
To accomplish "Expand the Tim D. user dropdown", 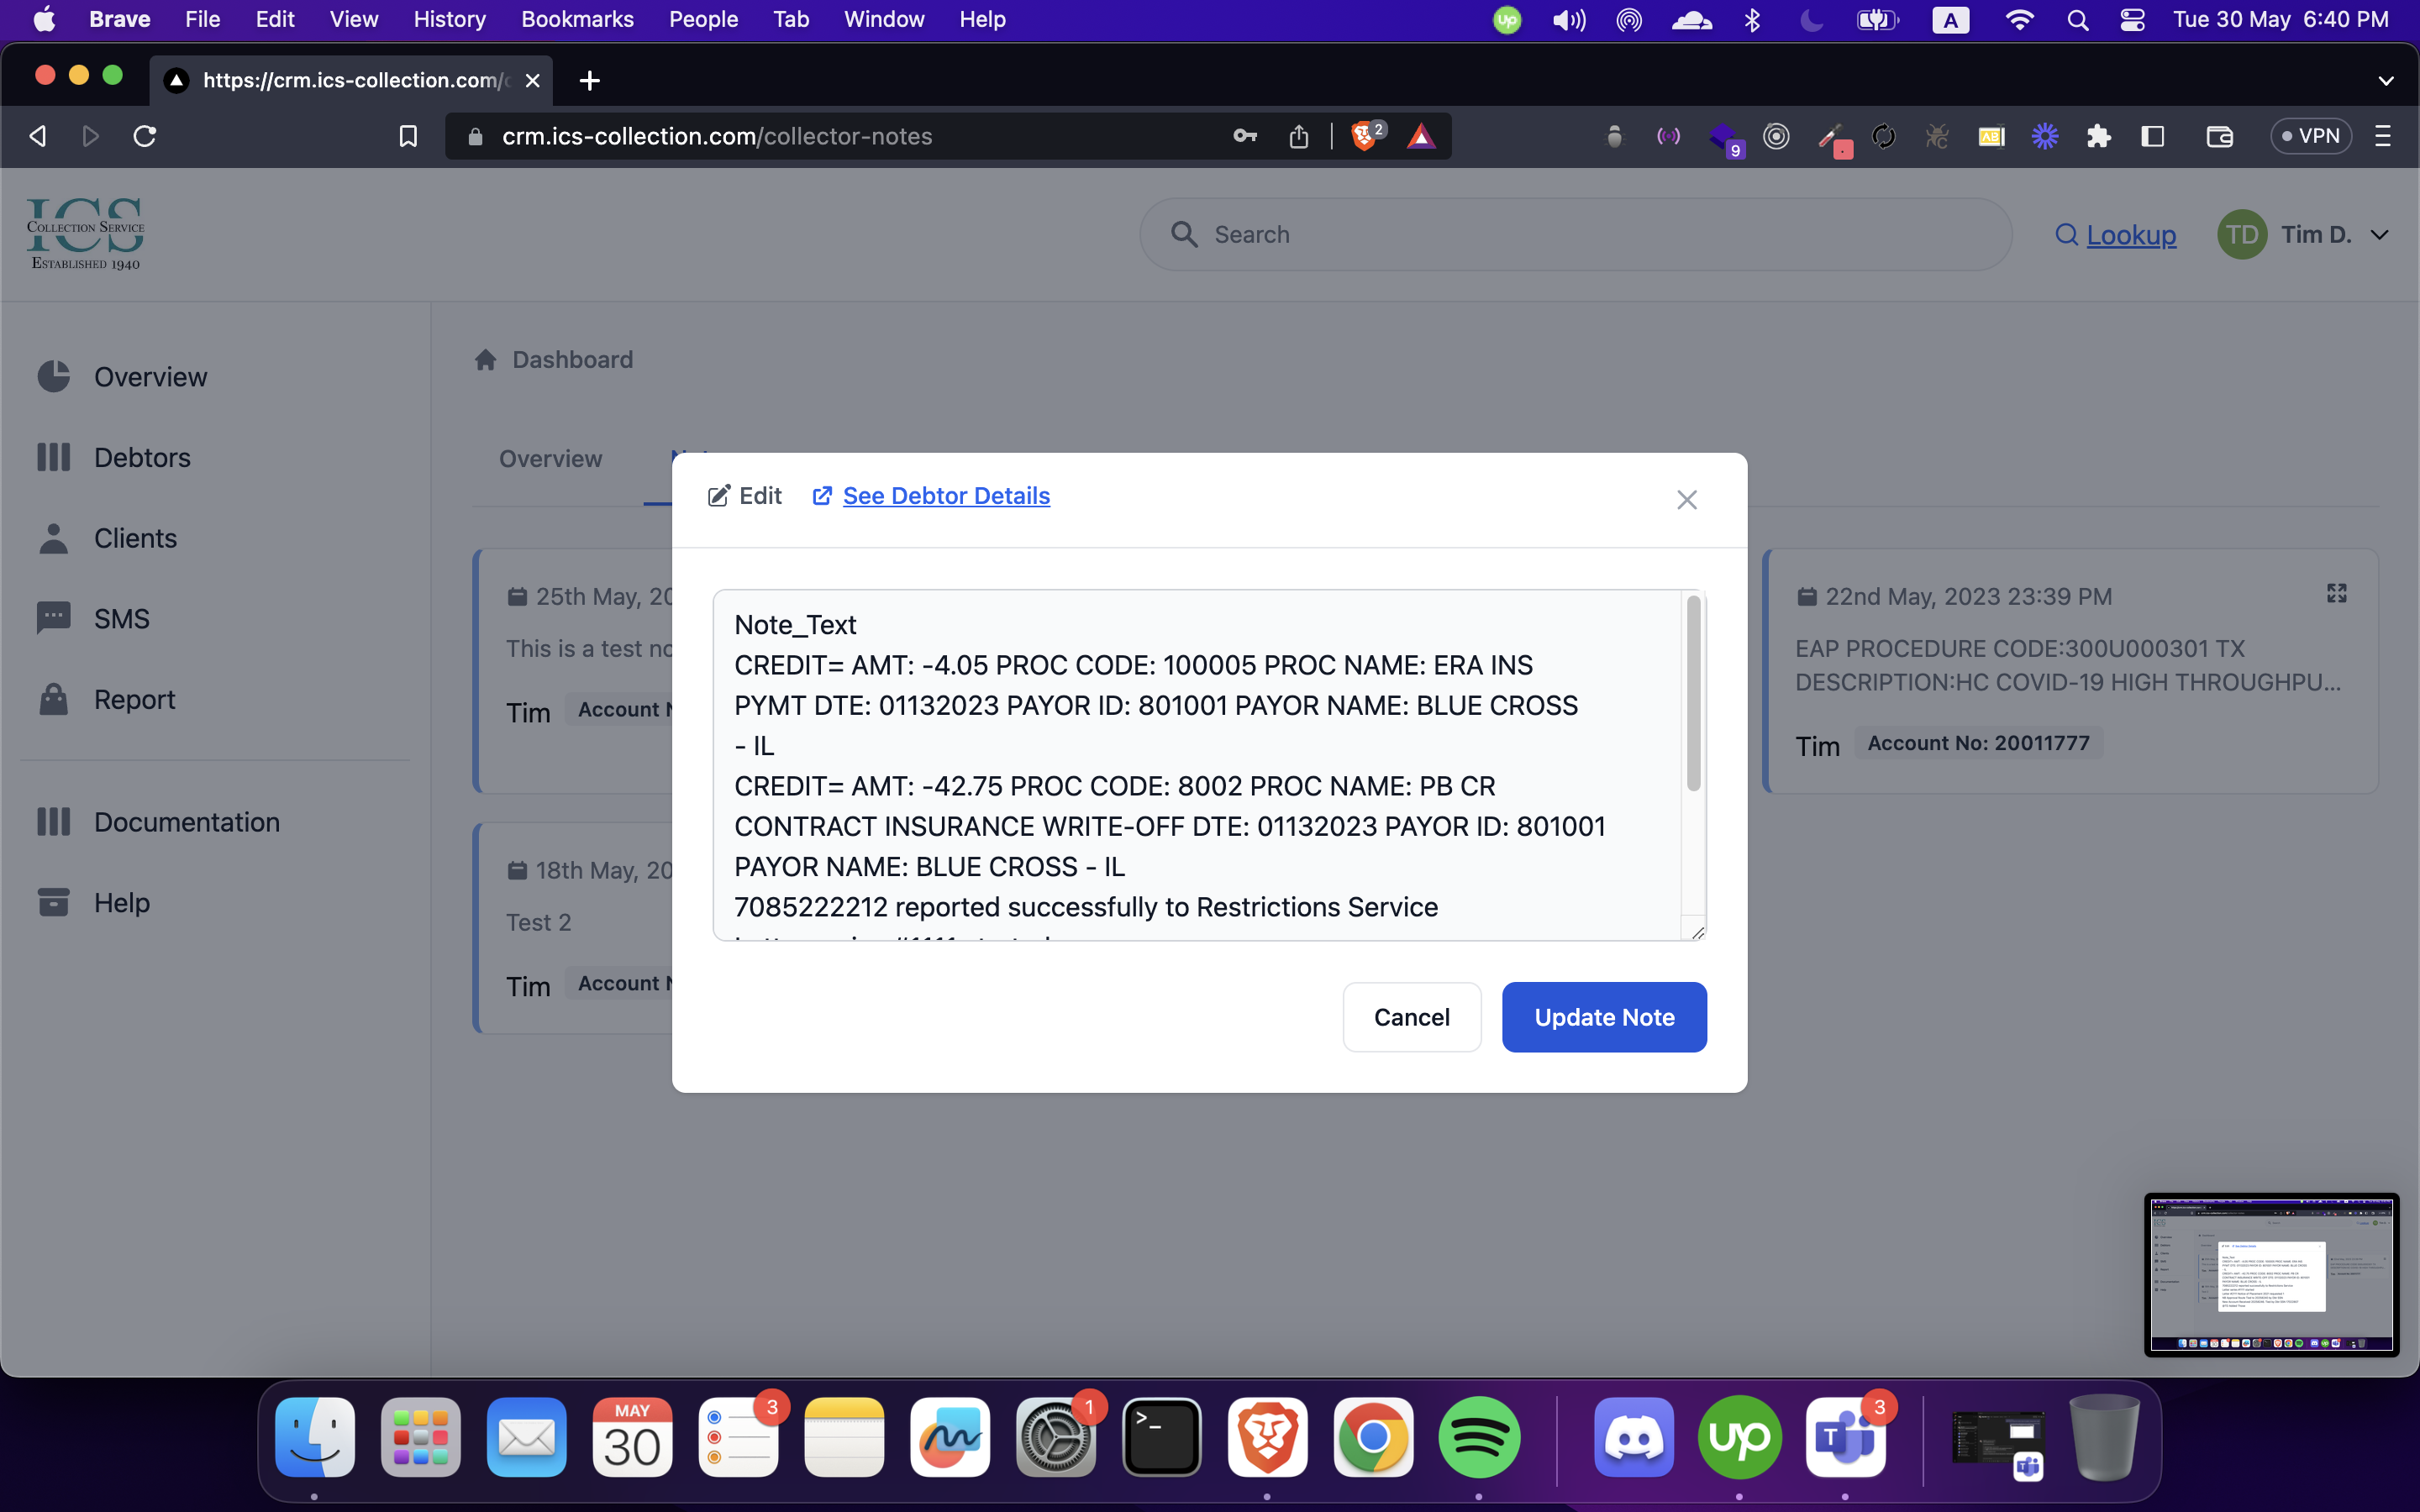I will click(2380, 235).
